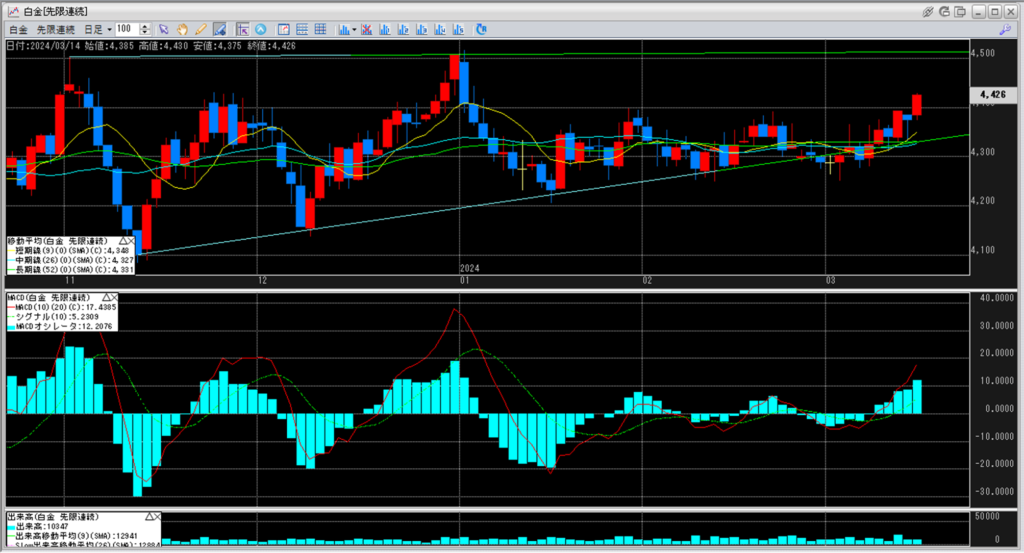
Task: Click the 02 month label on time axis
Action: 647,281
